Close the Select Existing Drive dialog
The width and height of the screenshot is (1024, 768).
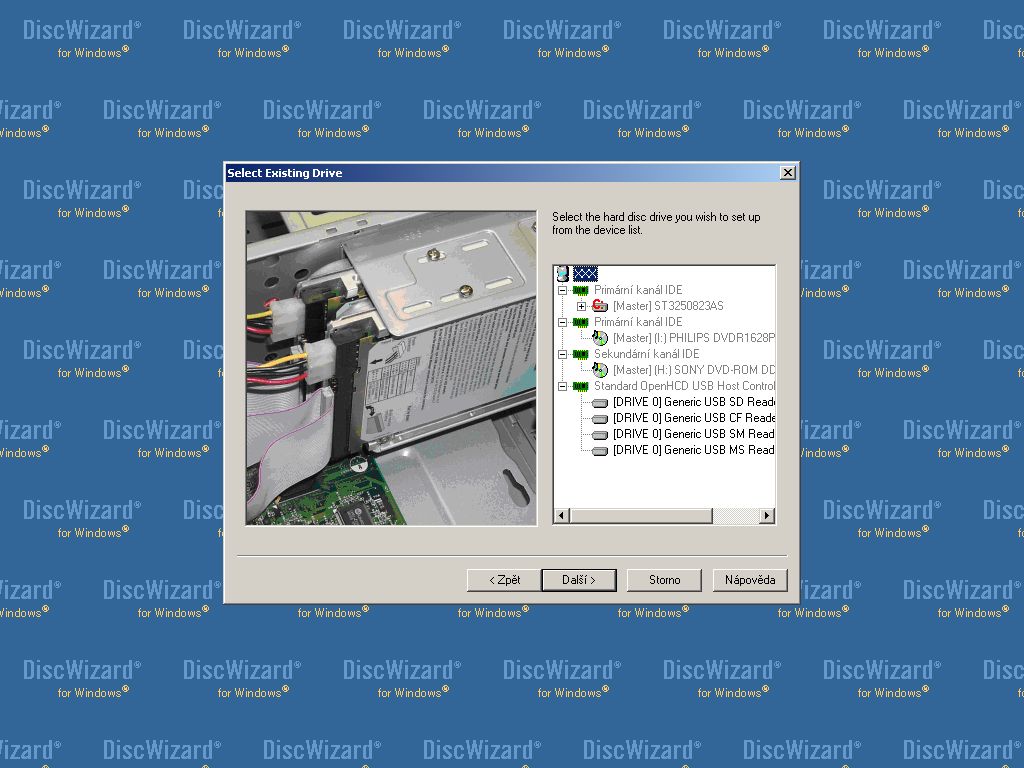788,172
